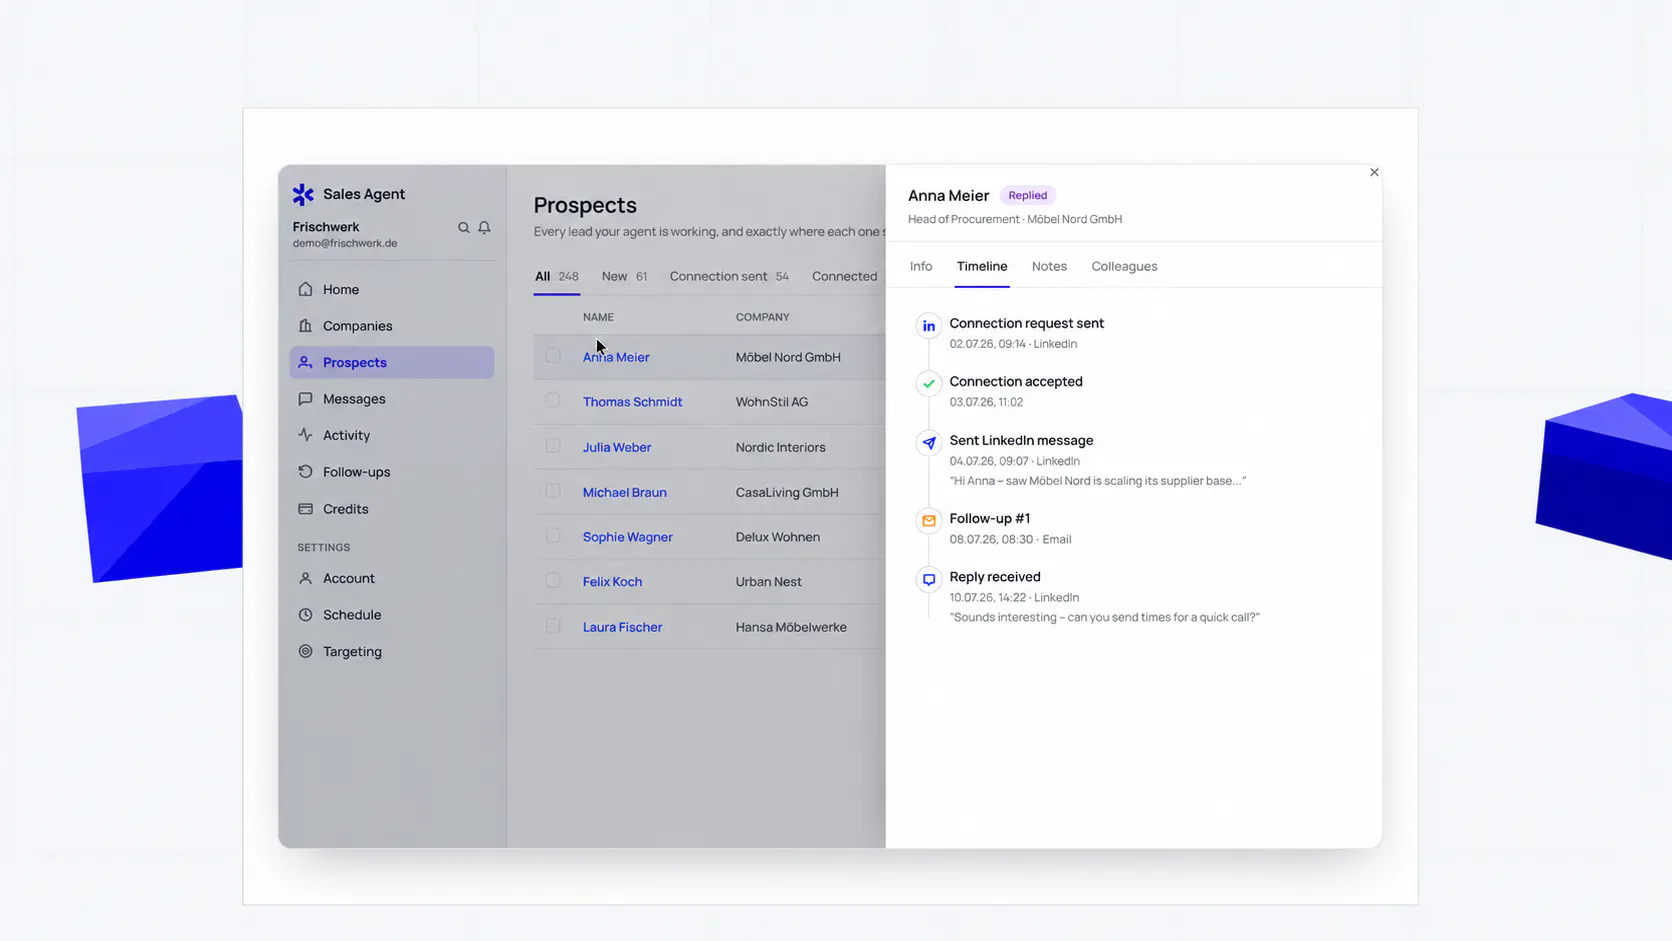Click the Home sidebar icon
Screen dimensions: 1672x941
tap(306, 289)
